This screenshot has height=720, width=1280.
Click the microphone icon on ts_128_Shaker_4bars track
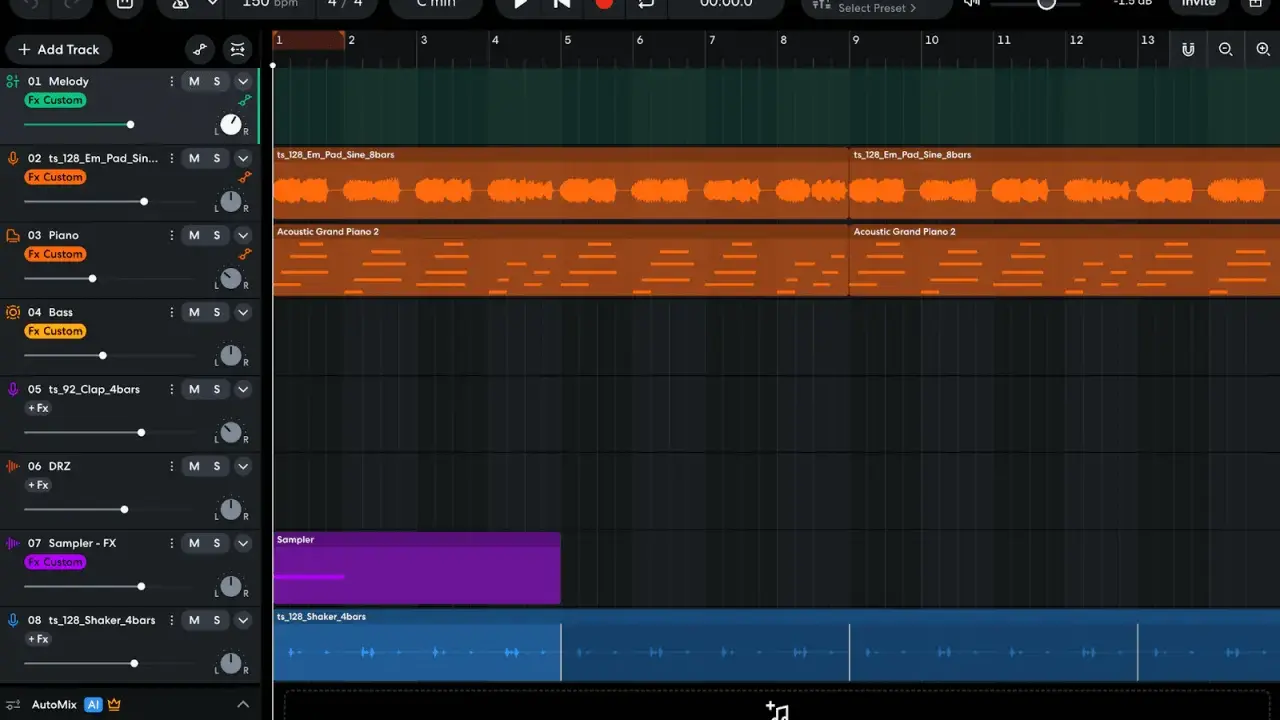pos(13,620)
